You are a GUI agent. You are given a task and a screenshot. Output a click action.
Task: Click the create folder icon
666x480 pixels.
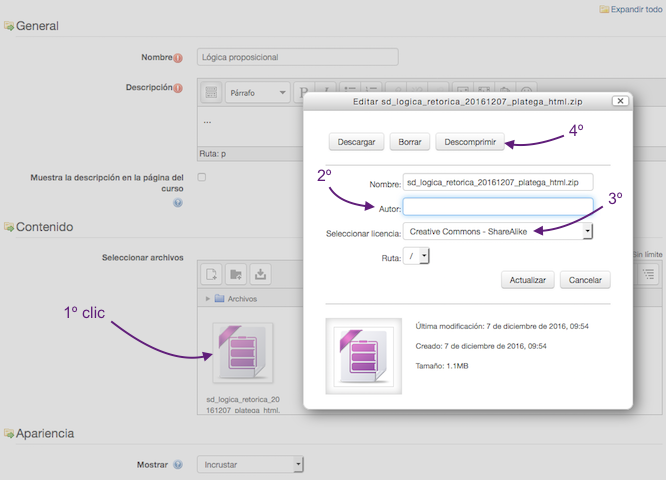236,273
